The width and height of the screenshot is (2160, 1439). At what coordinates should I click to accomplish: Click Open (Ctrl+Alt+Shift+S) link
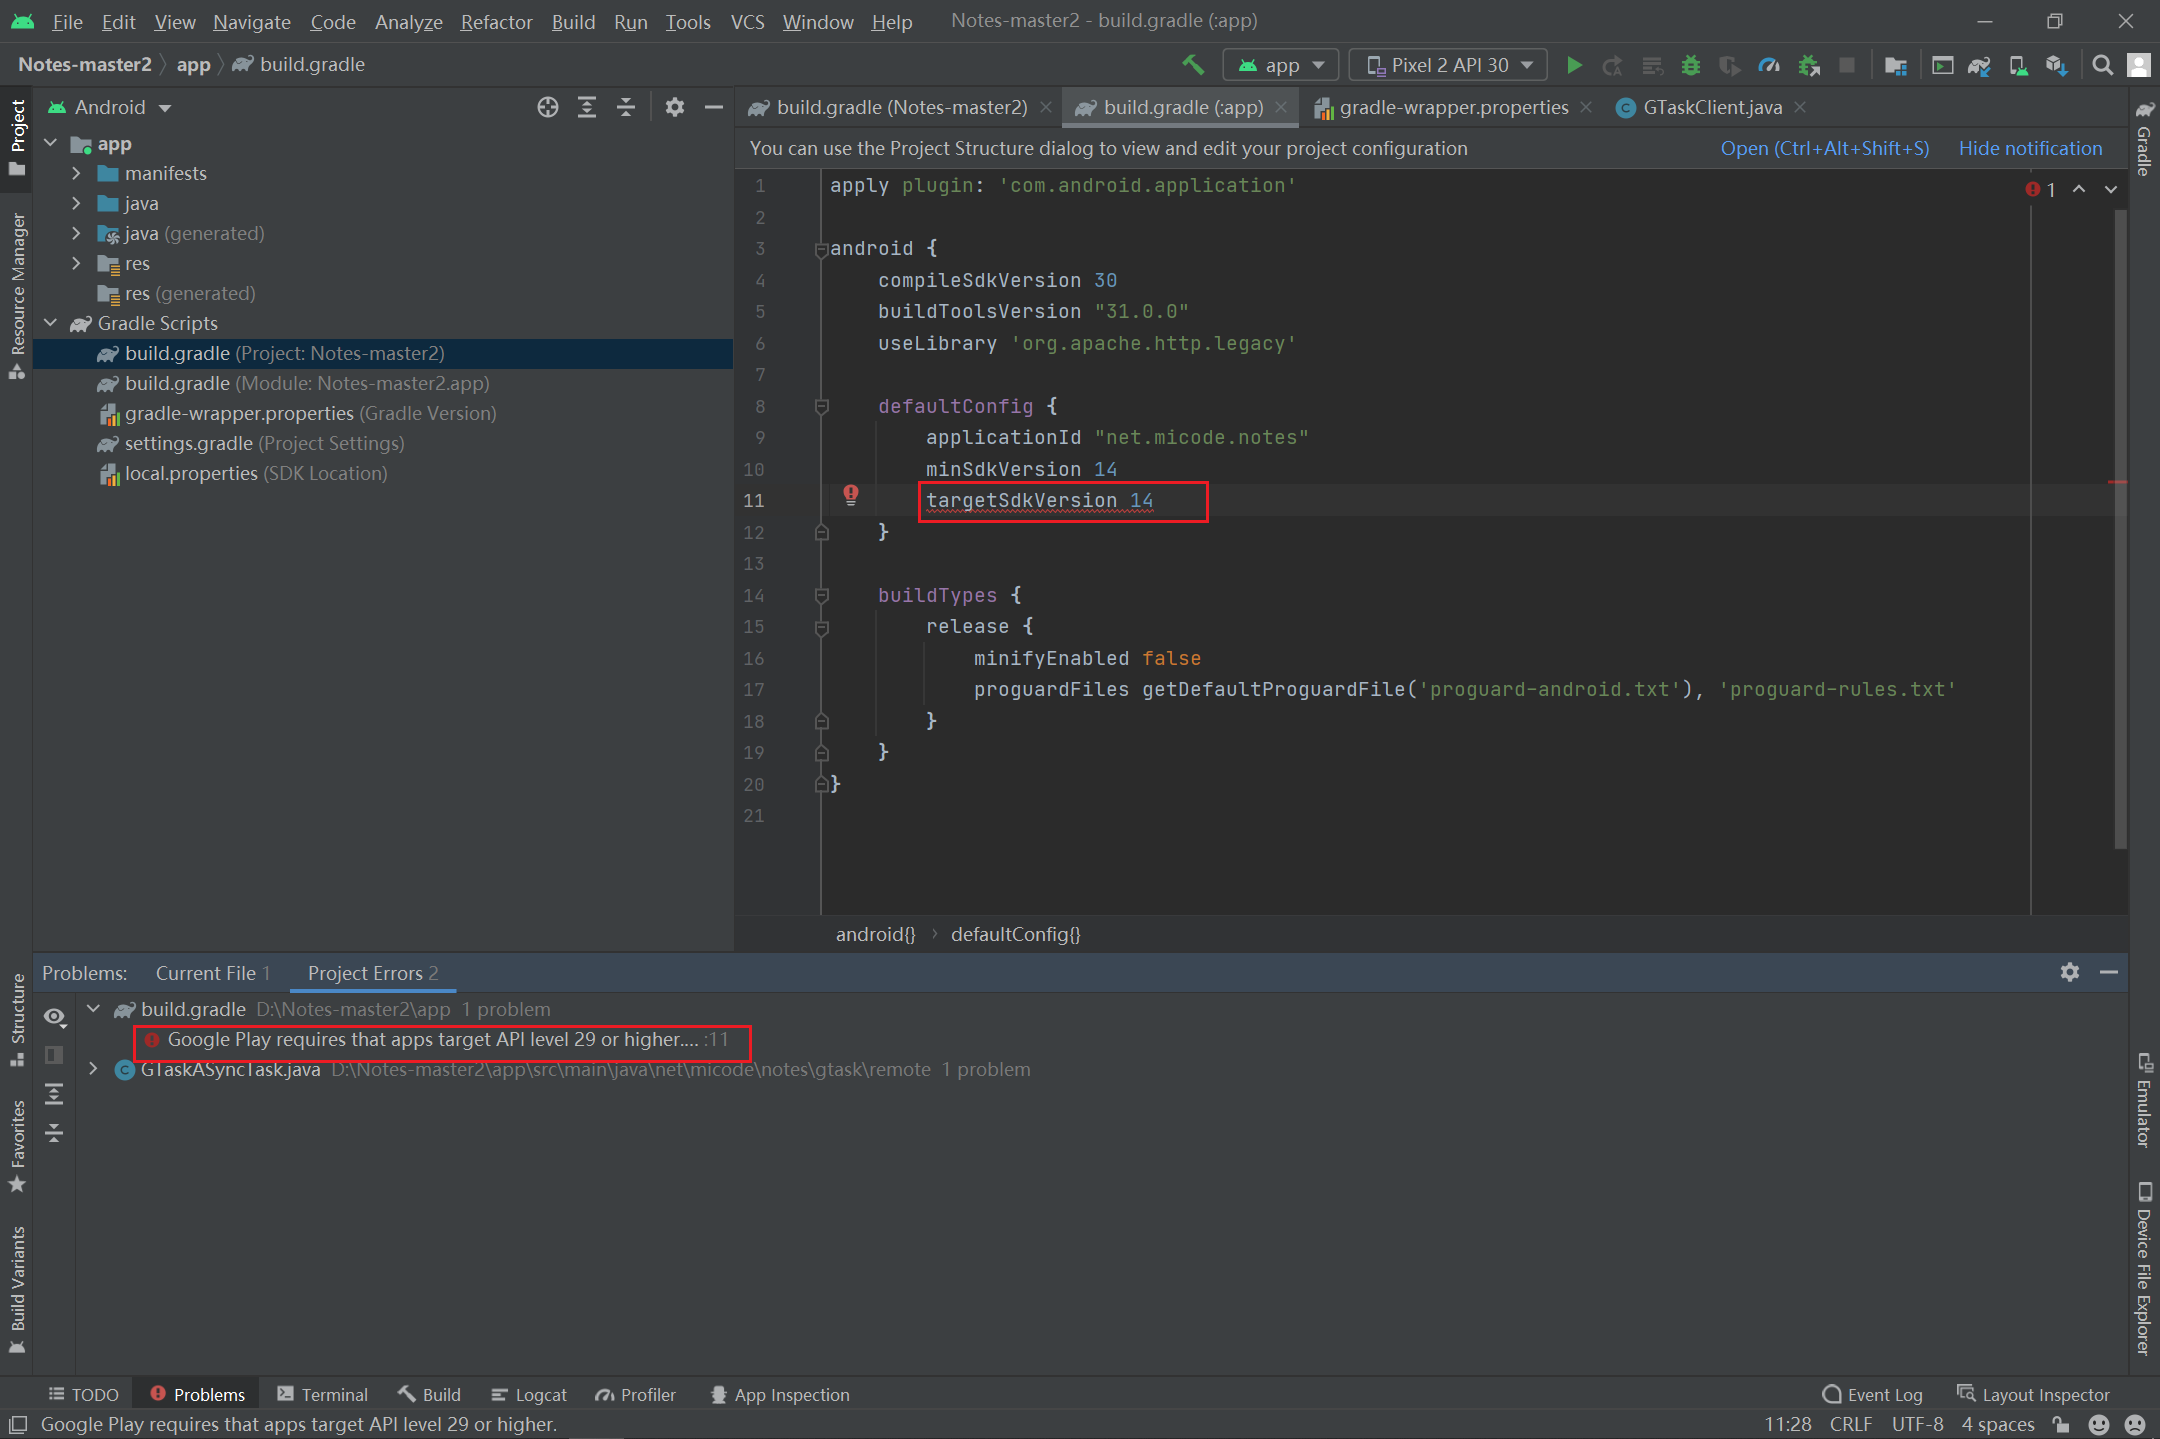tap(1824, 148)
